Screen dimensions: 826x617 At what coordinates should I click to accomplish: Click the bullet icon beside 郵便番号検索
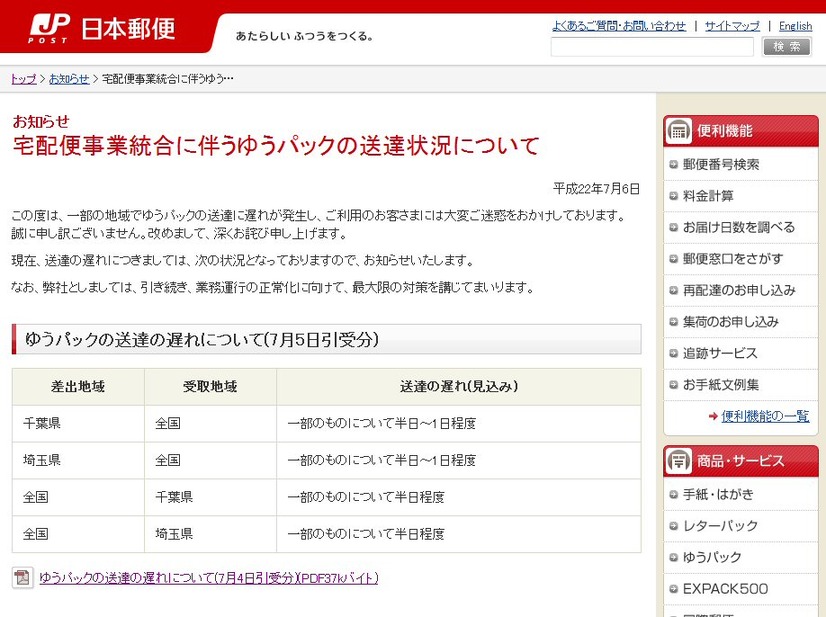coord(673,164)
